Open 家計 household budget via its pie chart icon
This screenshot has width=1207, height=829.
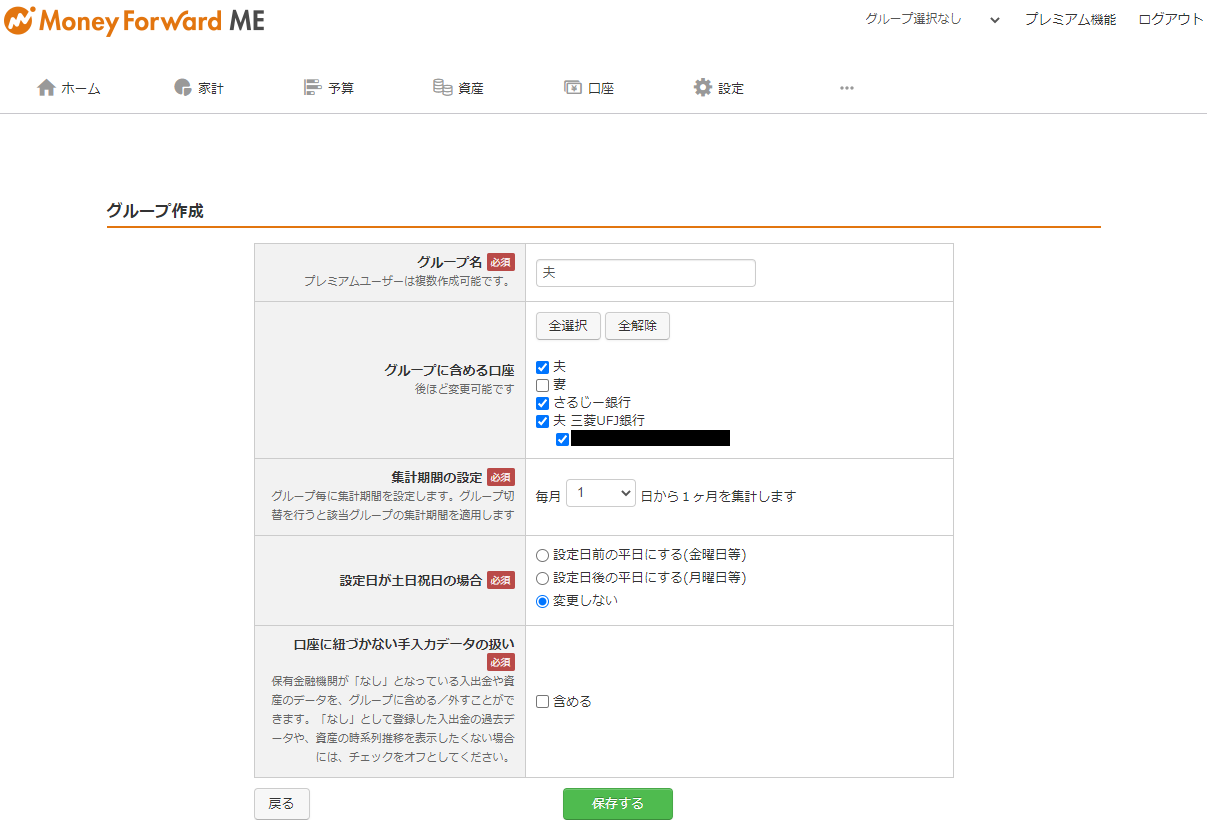click(x=180, y=87)
